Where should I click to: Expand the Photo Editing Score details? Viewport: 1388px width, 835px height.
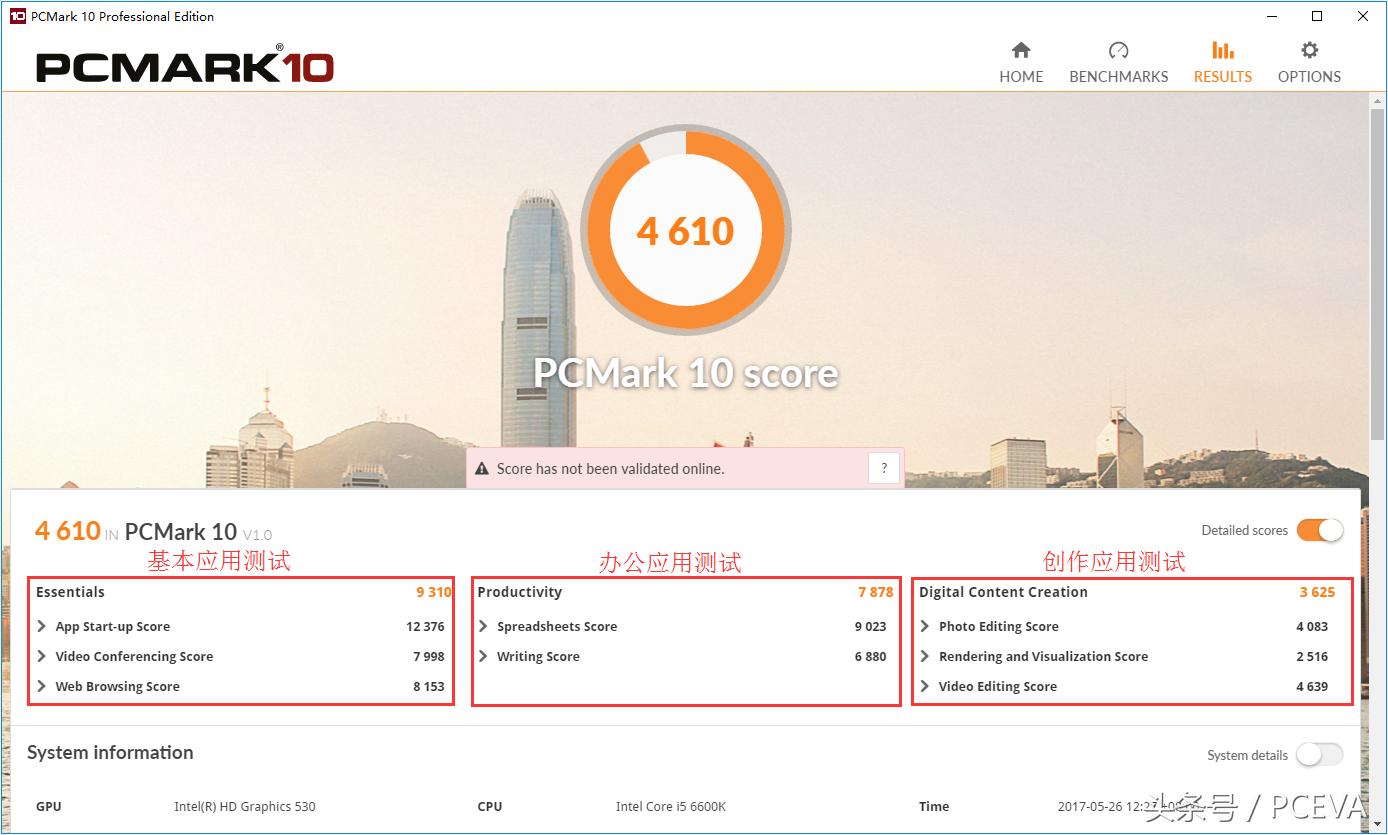(x=925, y=626)
